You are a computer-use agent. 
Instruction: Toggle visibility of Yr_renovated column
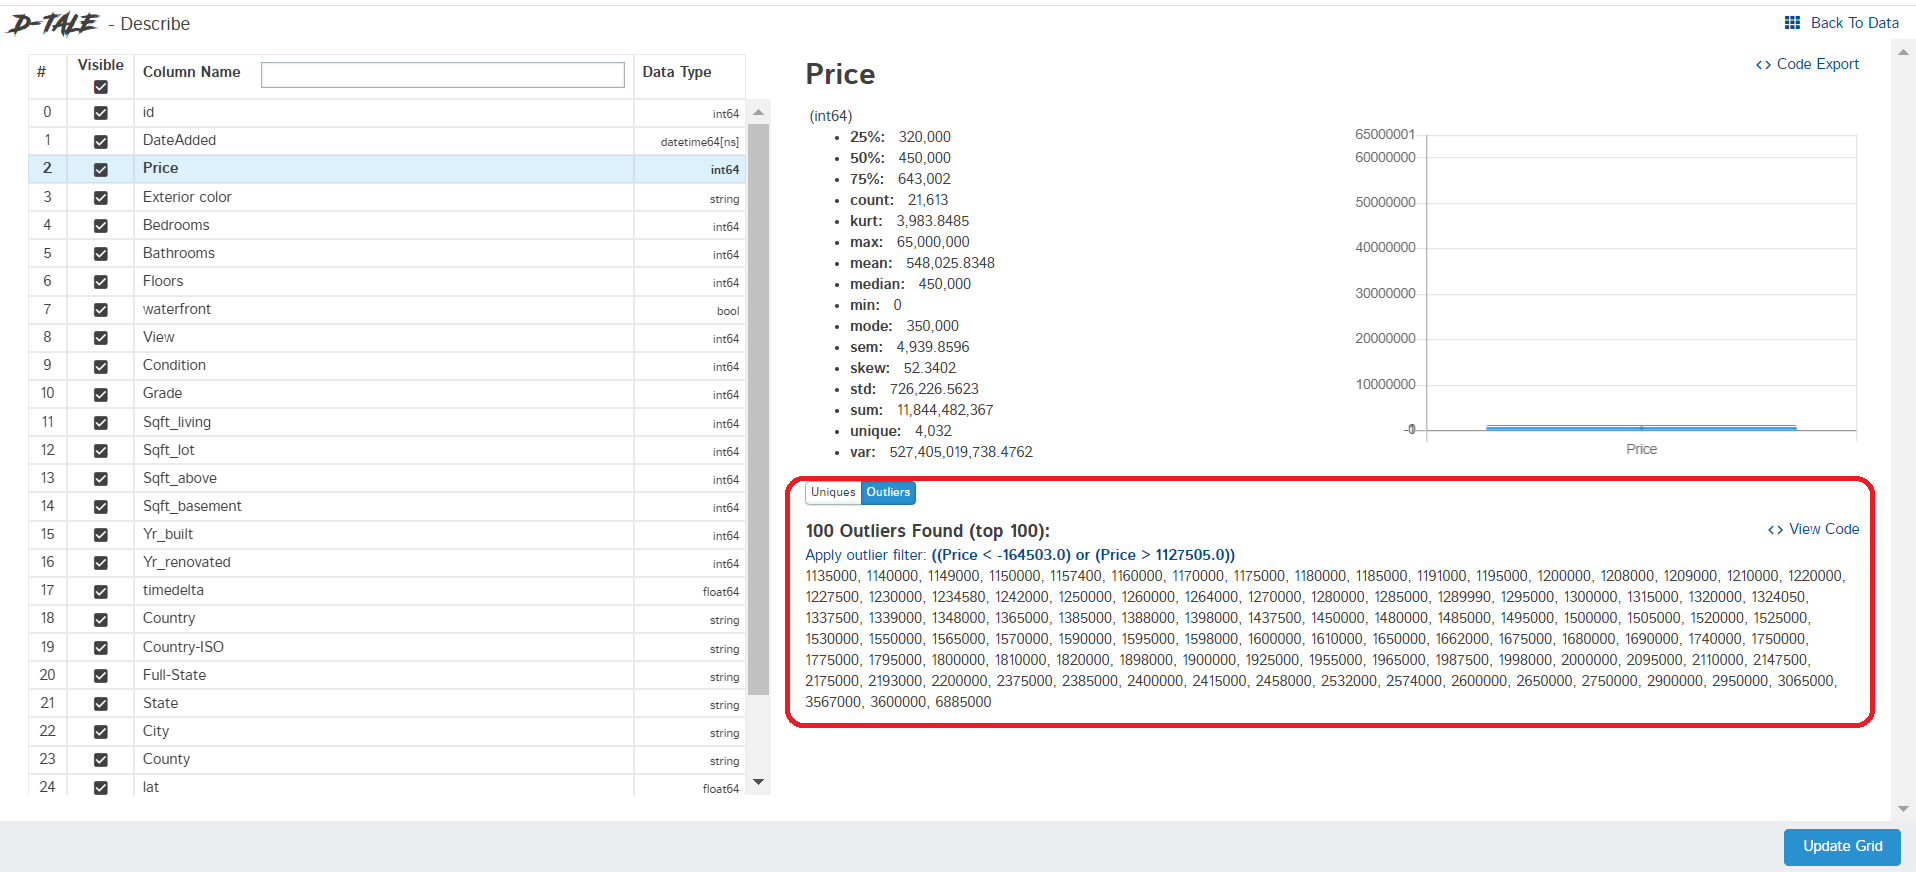tap(101, 563)
